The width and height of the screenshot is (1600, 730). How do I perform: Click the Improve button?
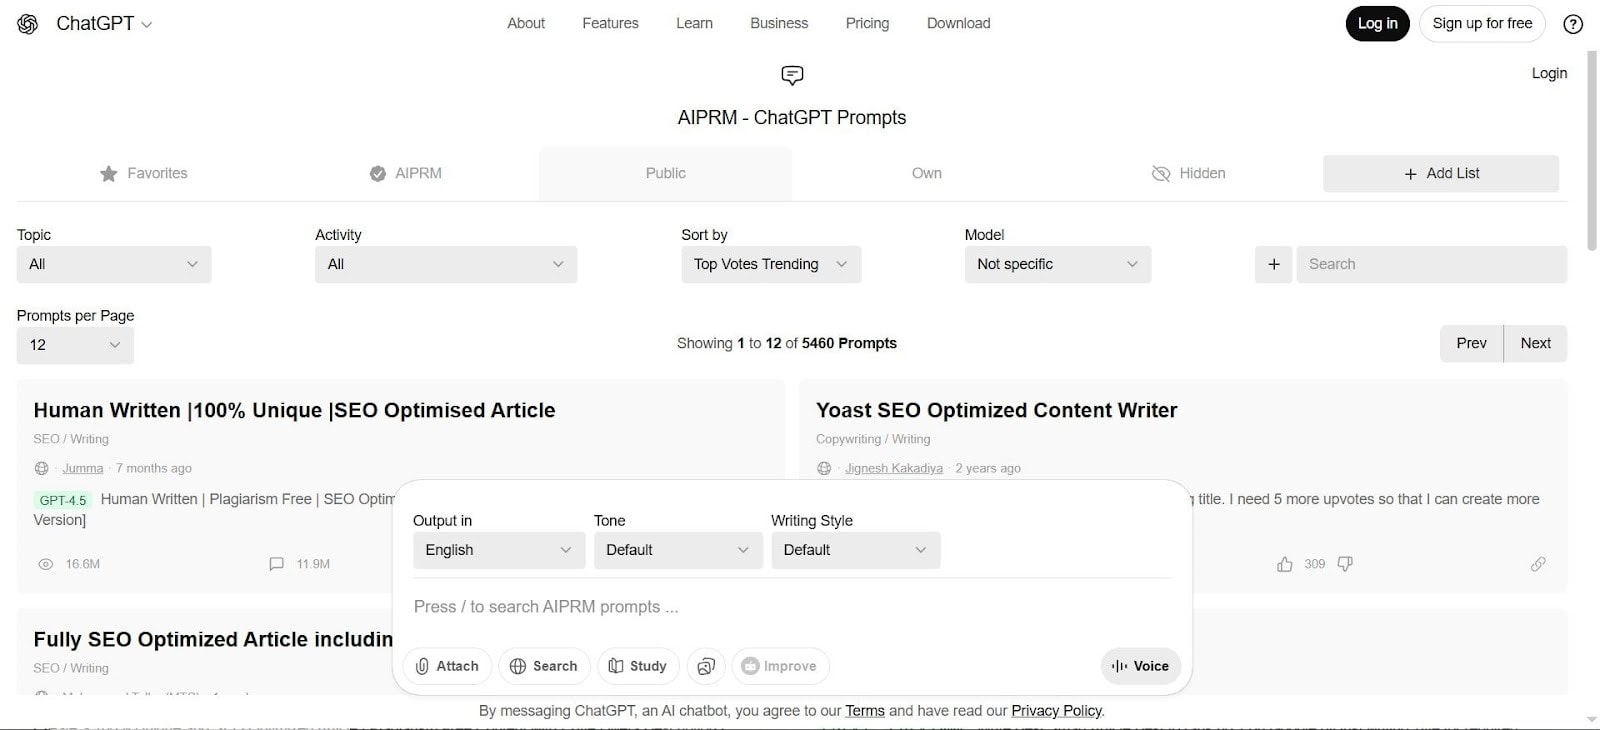[780, 666]
